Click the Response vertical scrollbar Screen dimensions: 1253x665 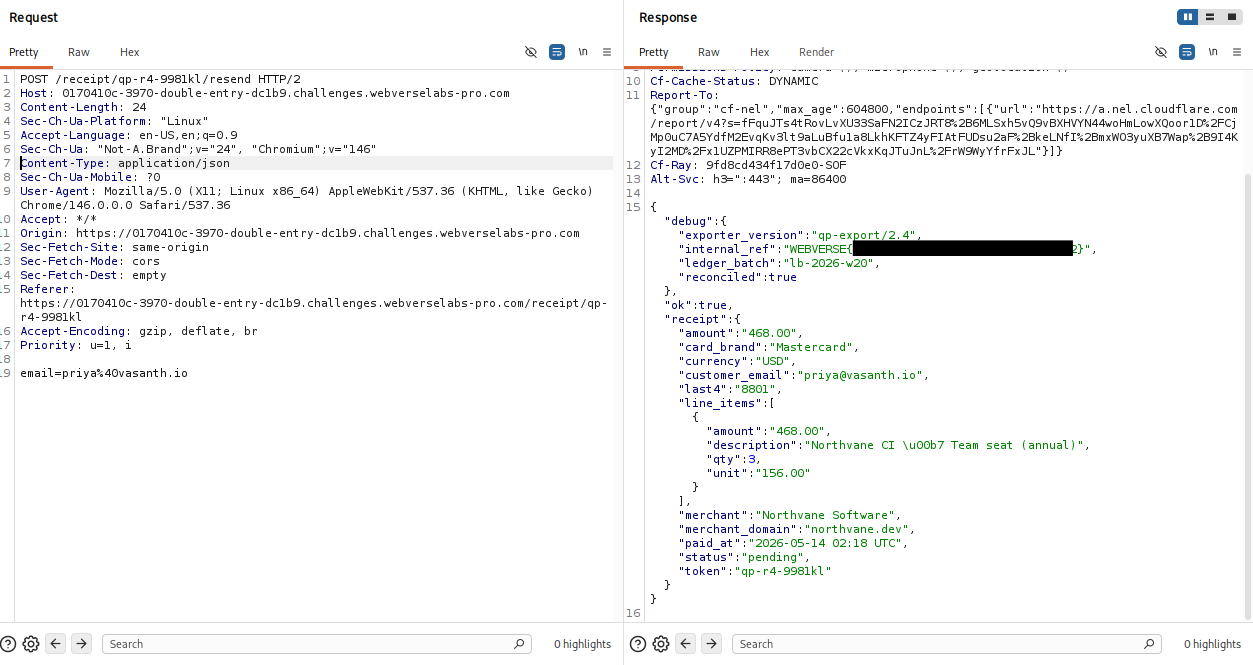tap(1247, 395)
